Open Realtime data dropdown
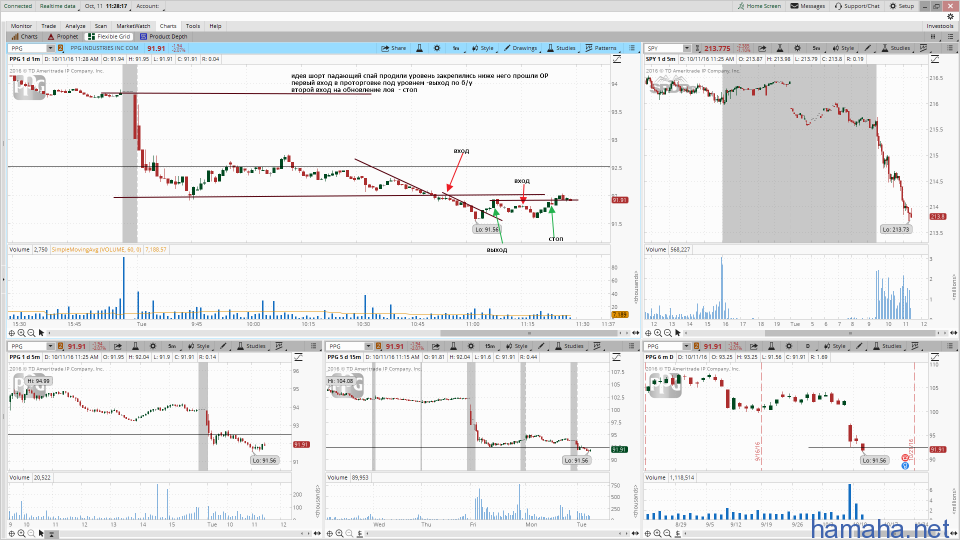This screenshot has height=540, width=960. [59, 6]
